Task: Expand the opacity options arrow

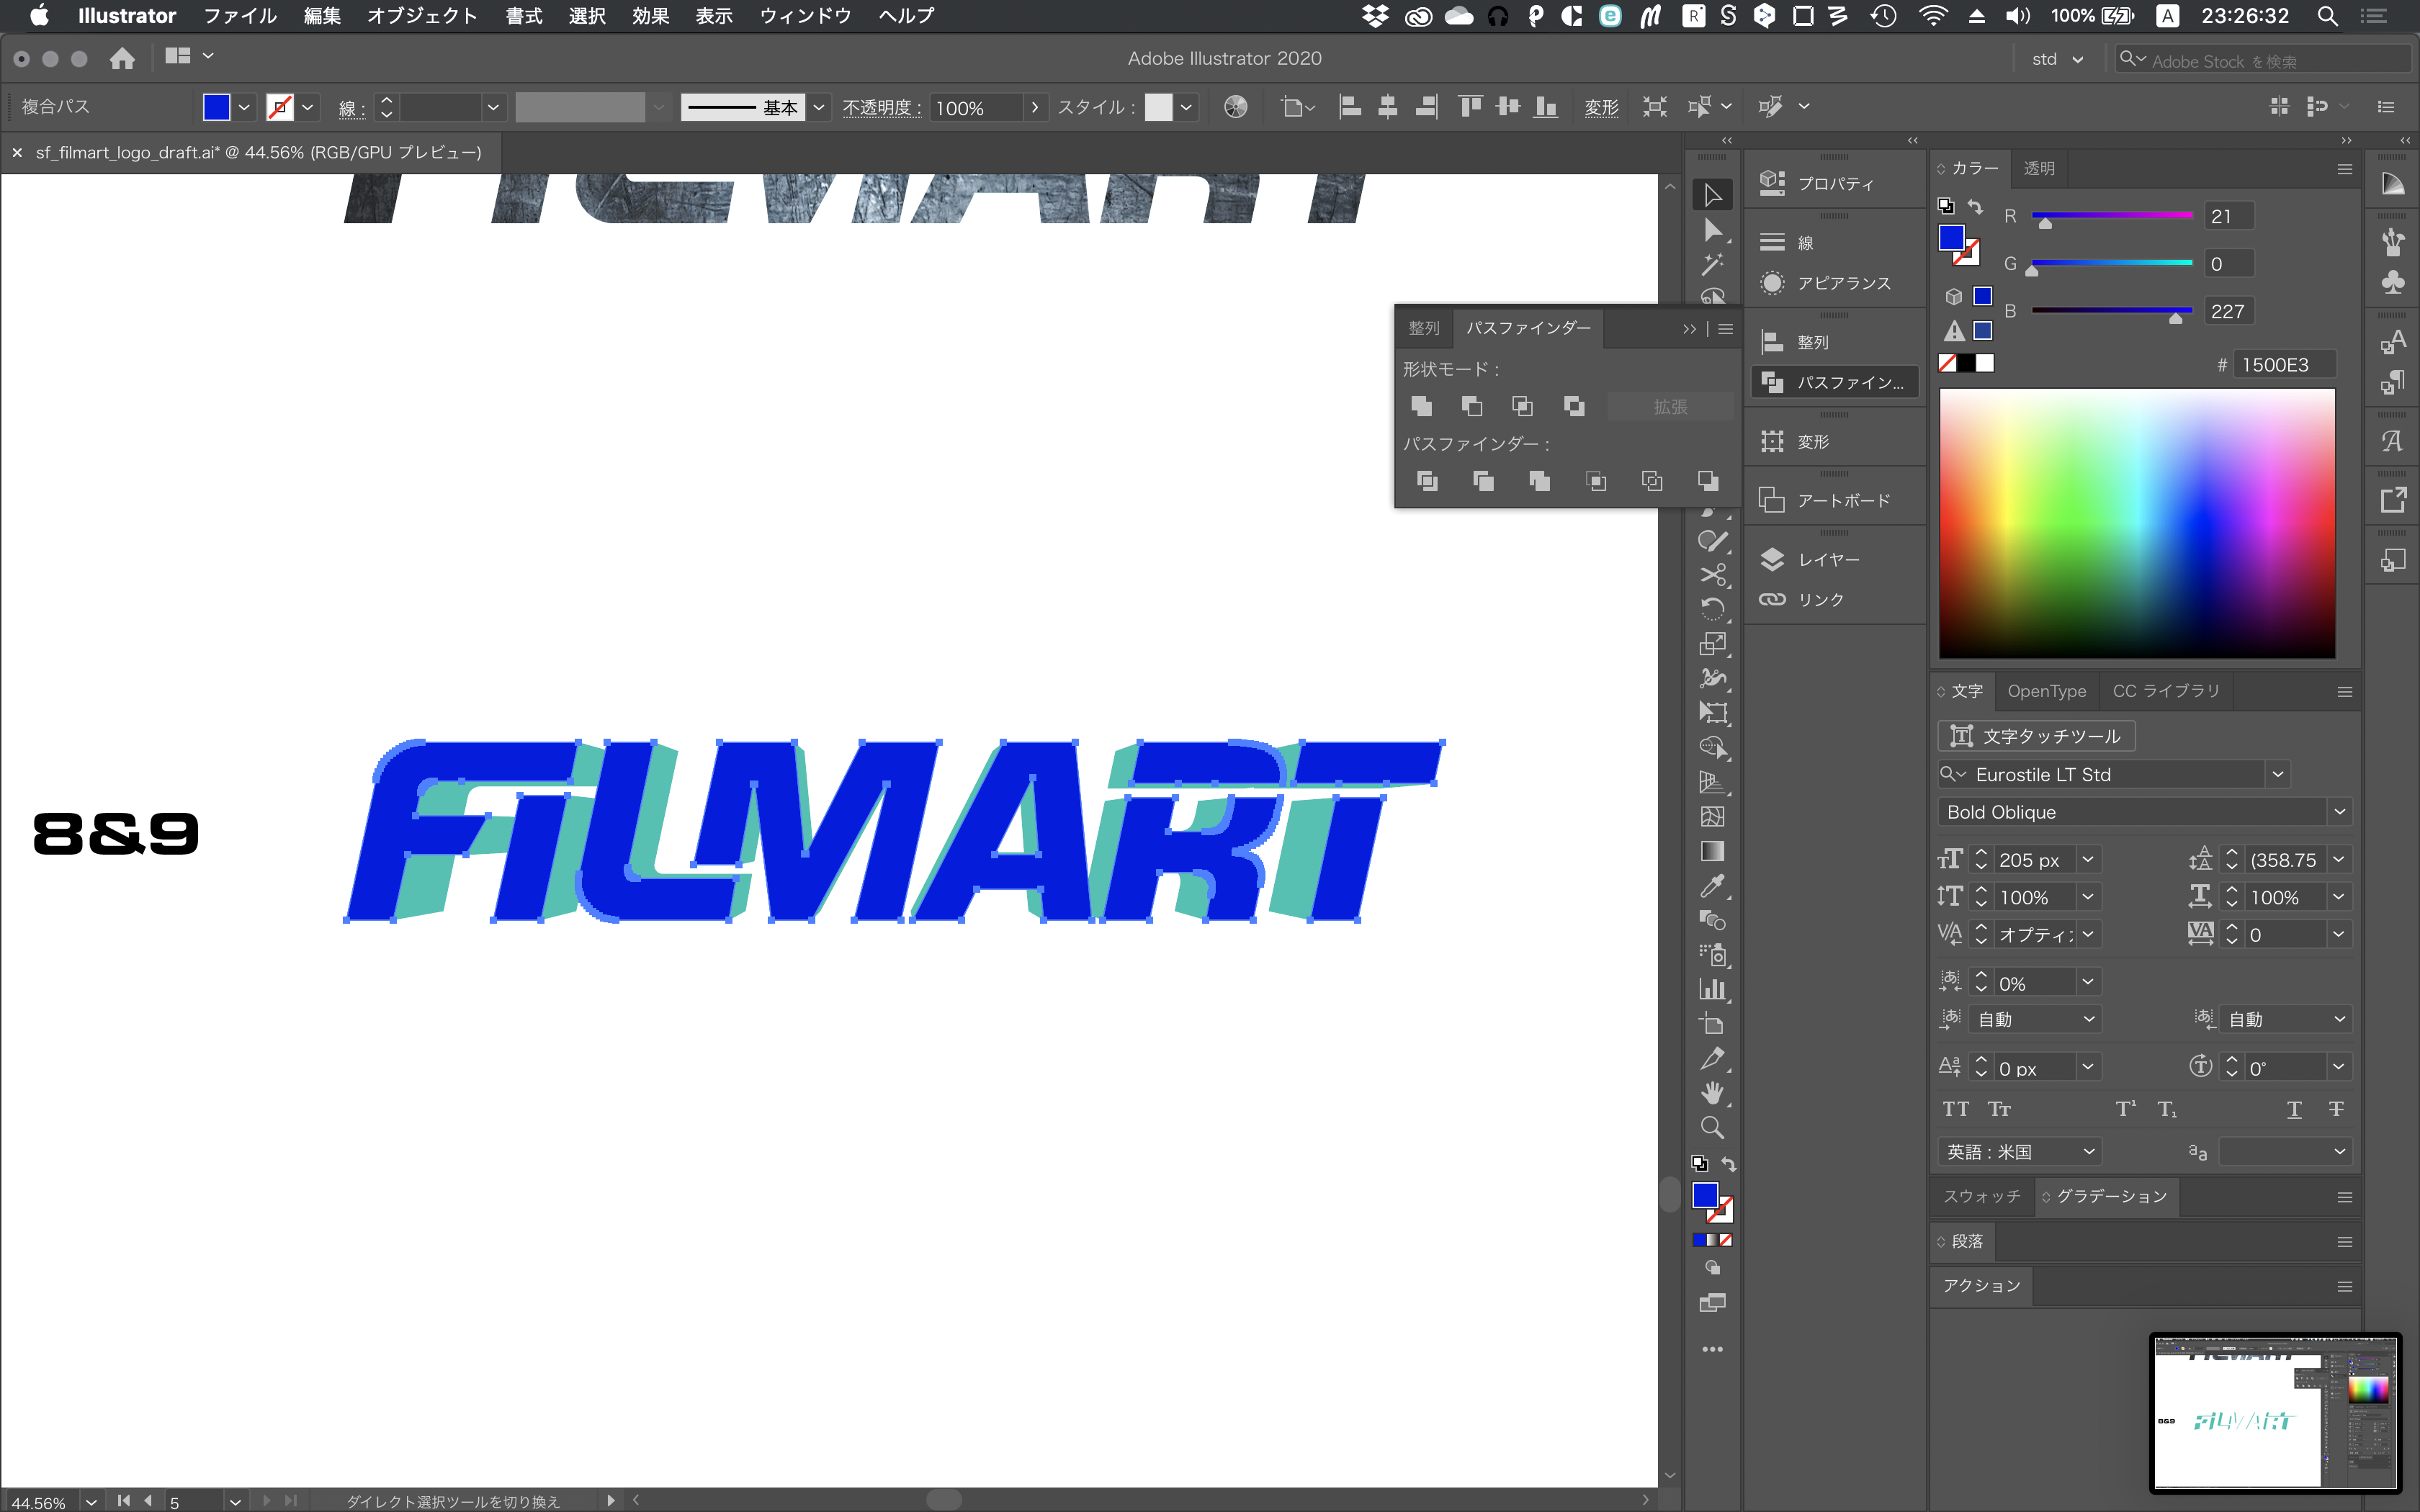Action: (1035, 107)
